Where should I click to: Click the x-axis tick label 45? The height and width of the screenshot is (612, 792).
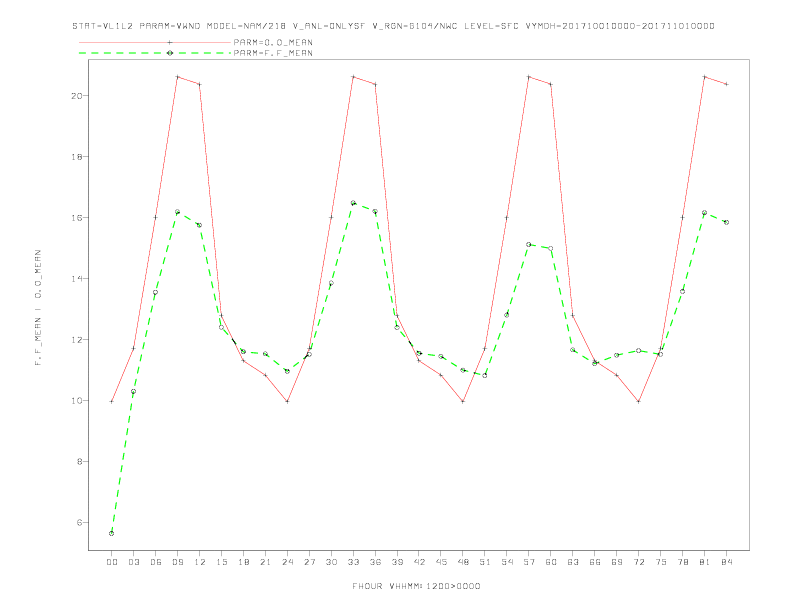pyautogui.click(x=441, y=562)
